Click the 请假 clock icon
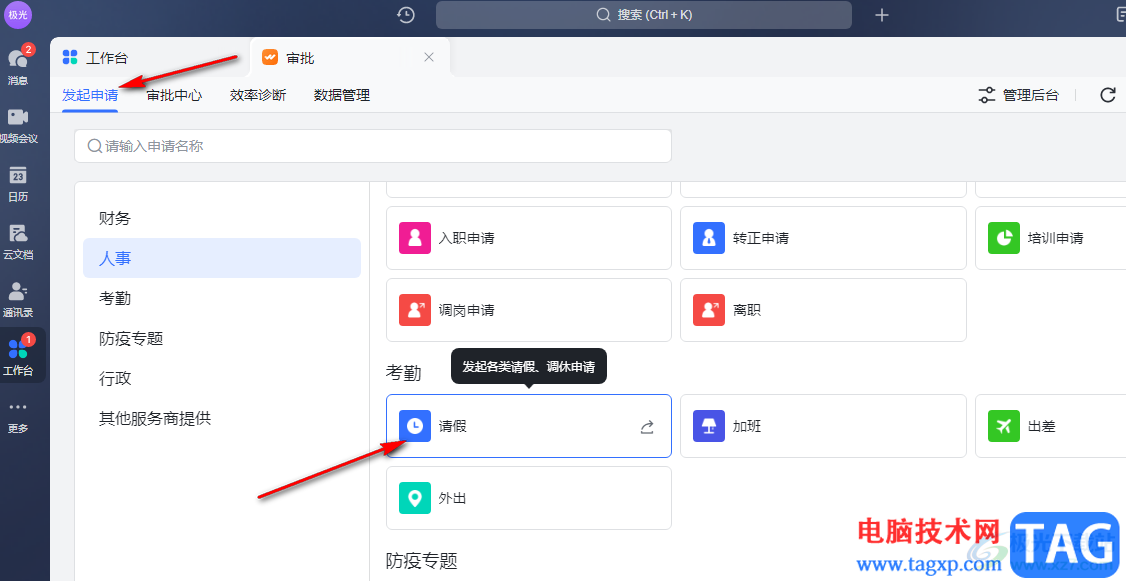This screenshot has height=581, width=1126. (x=415, y=426)
